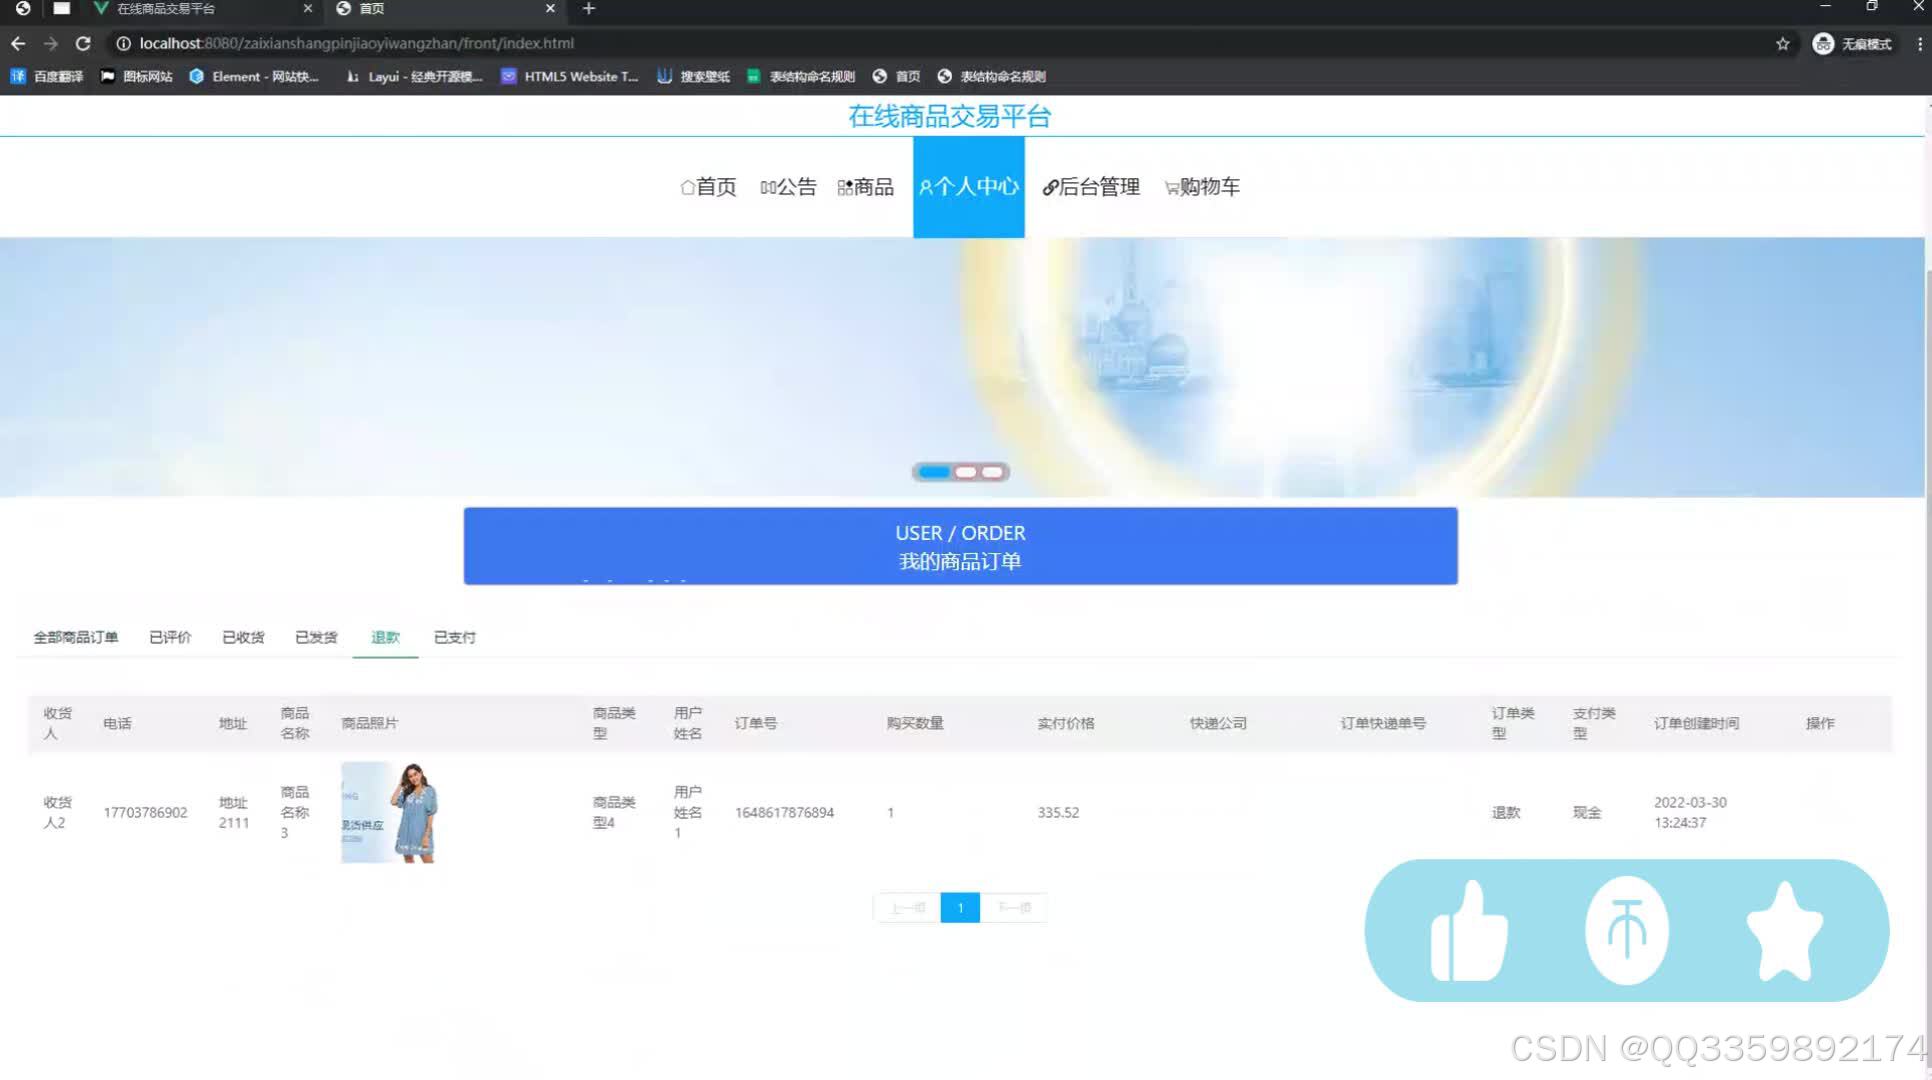Viewport: 1932px width, 1080px height.
Task: Click page number 1 in pagination
Action: [x=960, y=907]
